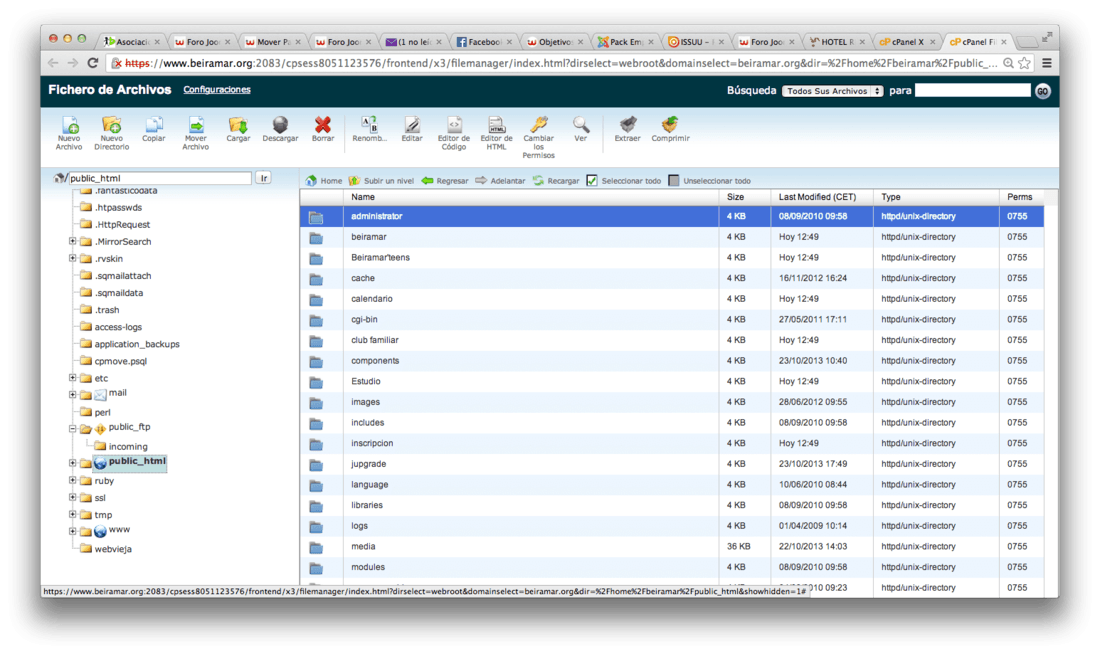
Task: Open the Configuraciones link
Action: pos(217,90)
